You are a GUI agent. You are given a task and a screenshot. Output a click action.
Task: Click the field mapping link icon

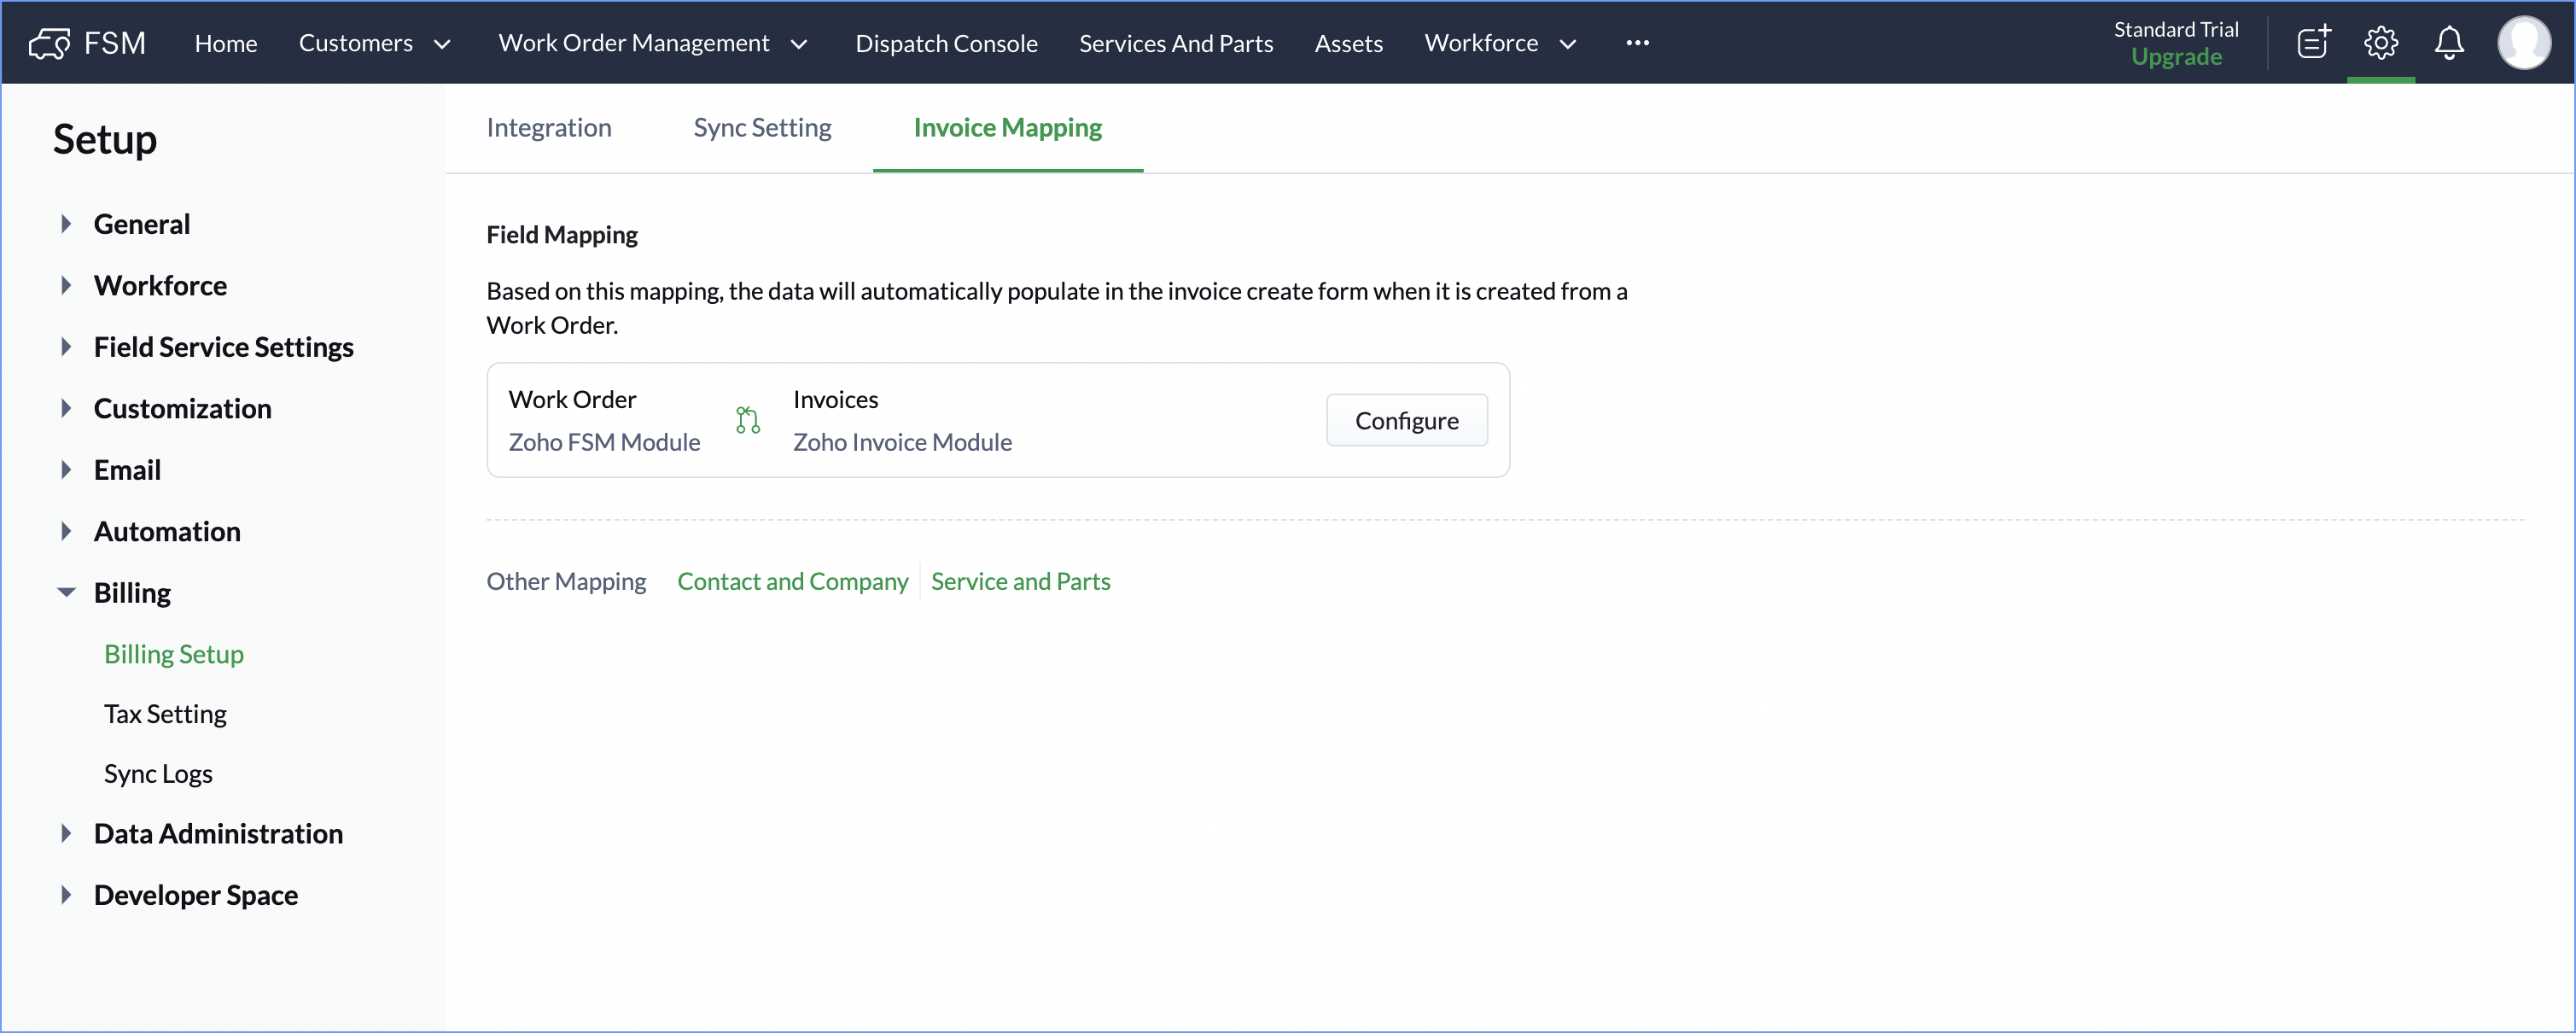(x=747, y=420)
